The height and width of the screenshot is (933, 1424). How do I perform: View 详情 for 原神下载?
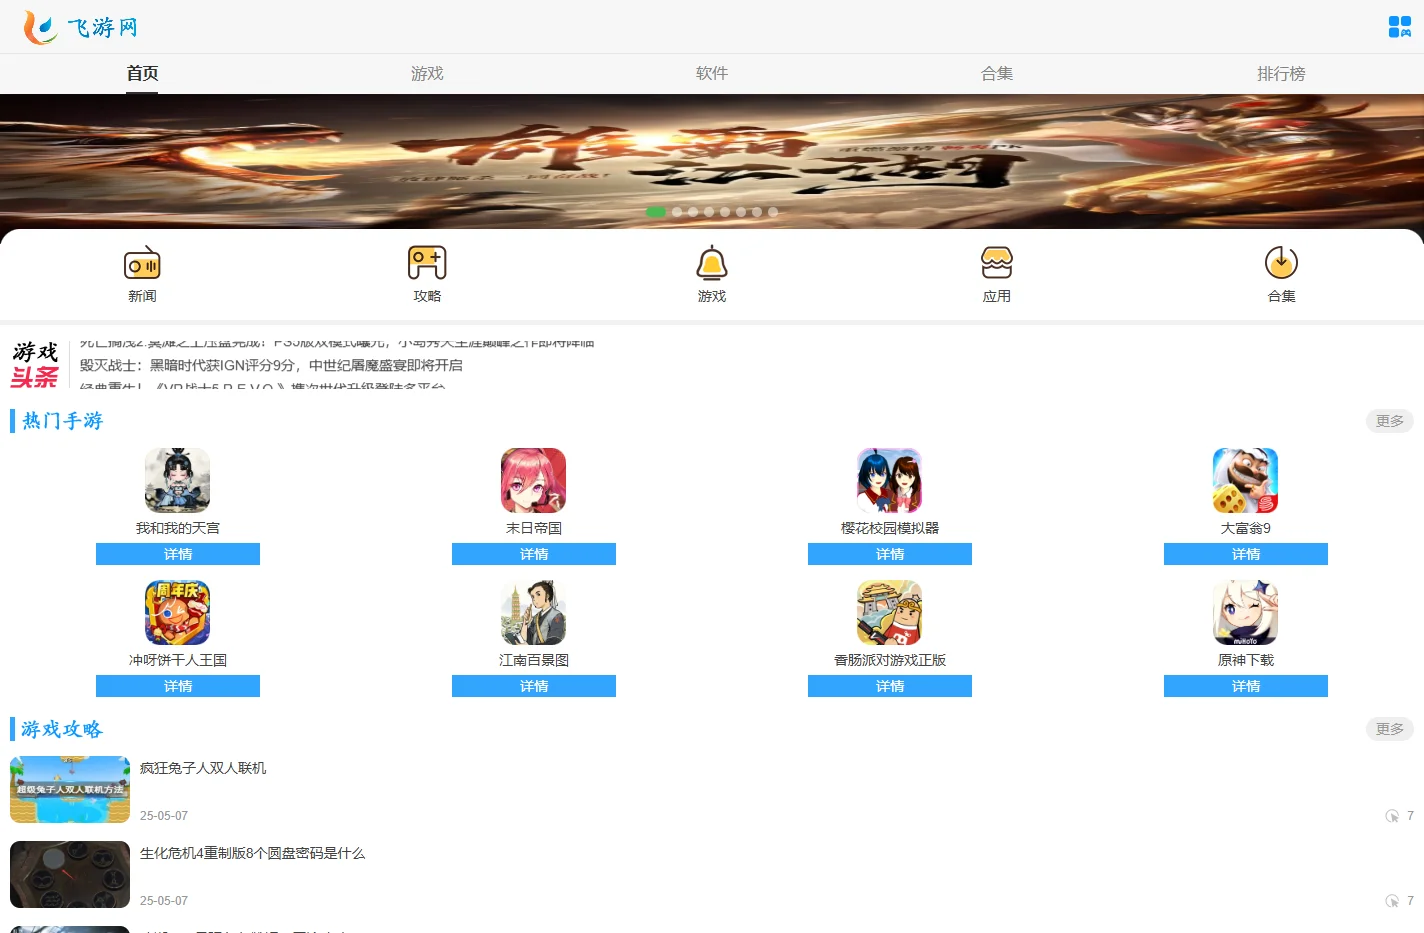pyautogui.click(x=1246, y=686)
